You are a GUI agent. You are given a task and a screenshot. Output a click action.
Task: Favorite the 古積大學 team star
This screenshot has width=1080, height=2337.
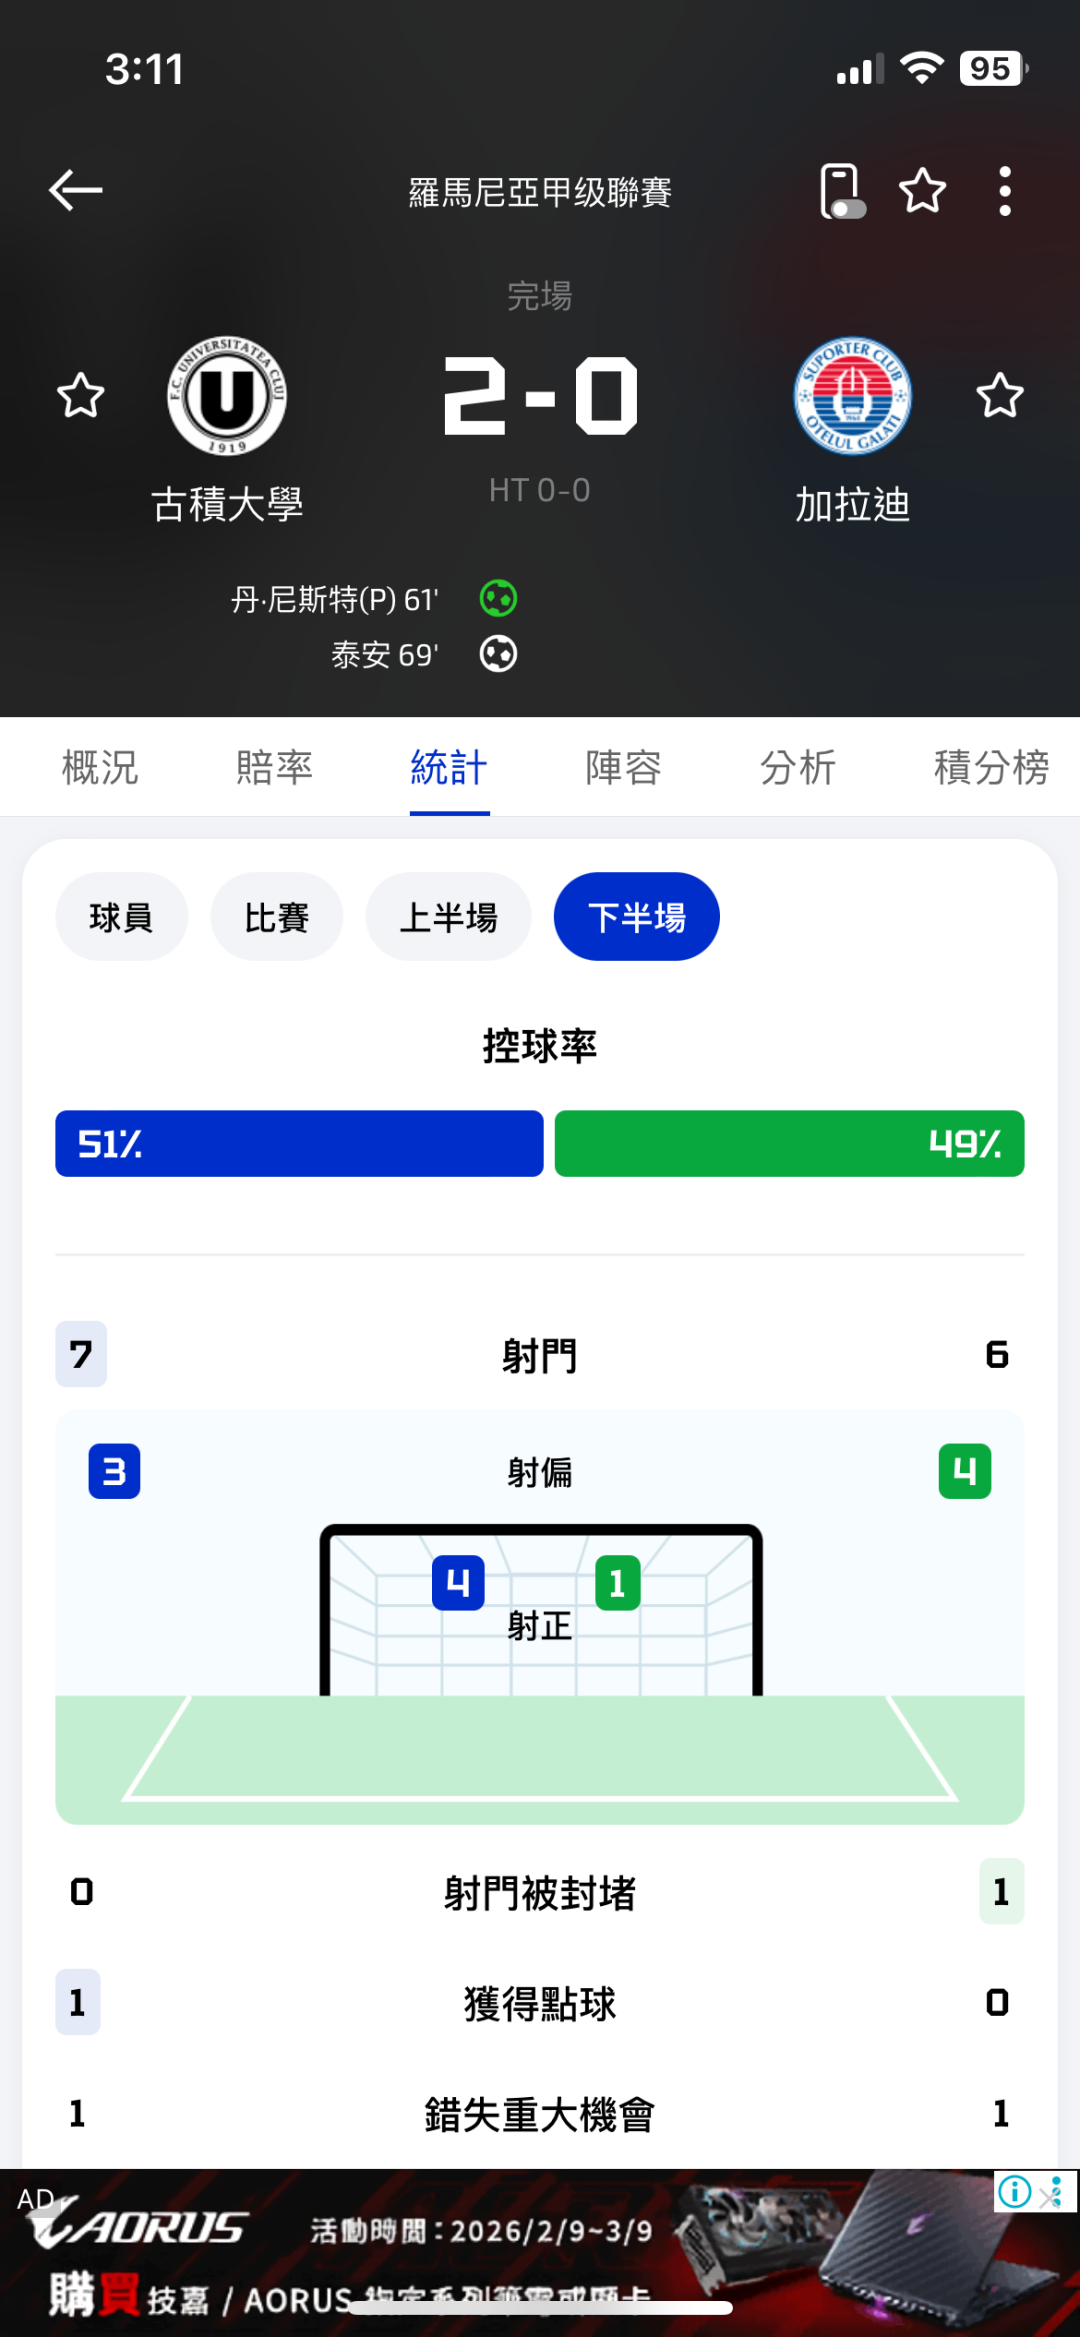[81, 396]
